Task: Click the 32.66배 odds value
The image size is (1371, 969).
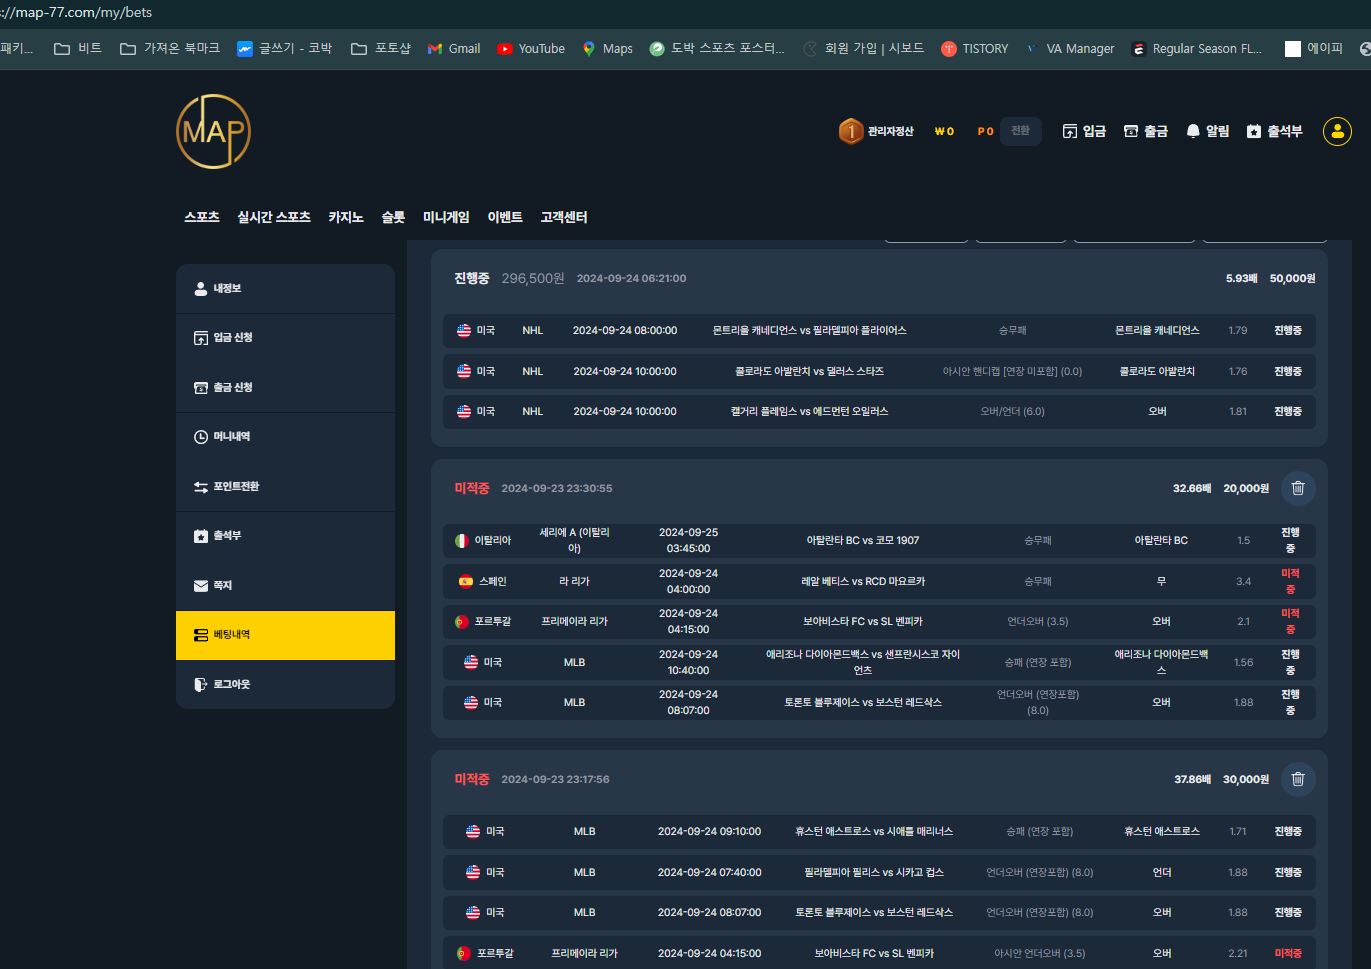Action: (1192, 488)
